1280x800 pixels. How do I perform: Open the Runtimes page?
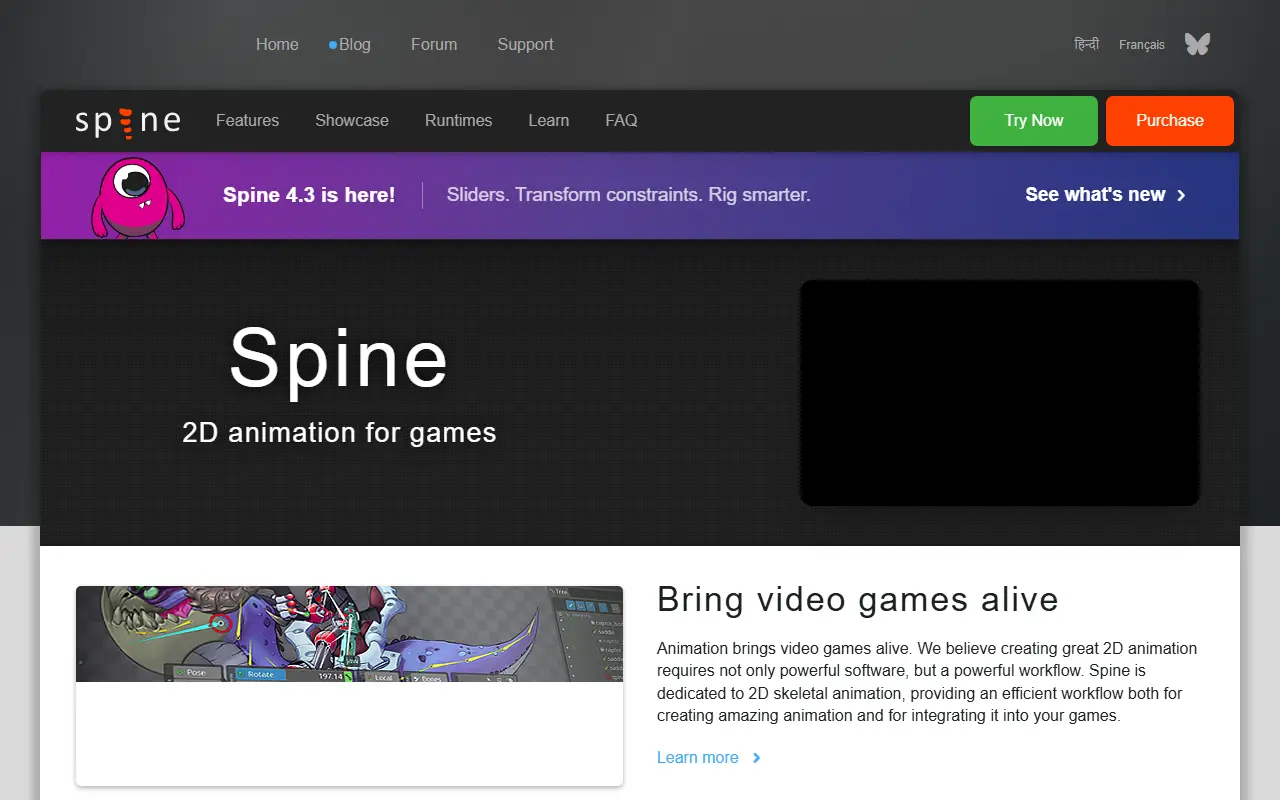pyautogui.click(x=458, y=120)
